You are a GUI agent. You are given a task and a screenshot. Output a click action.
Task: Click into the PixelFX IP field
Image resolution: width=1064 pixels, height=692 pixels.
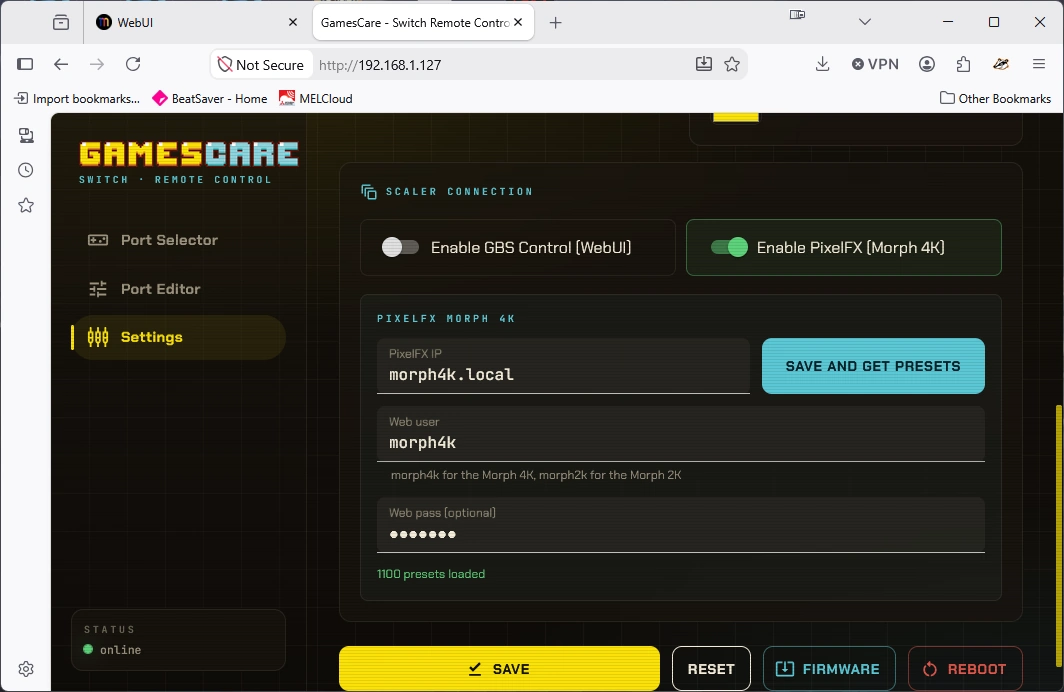(x=563, y=366)
